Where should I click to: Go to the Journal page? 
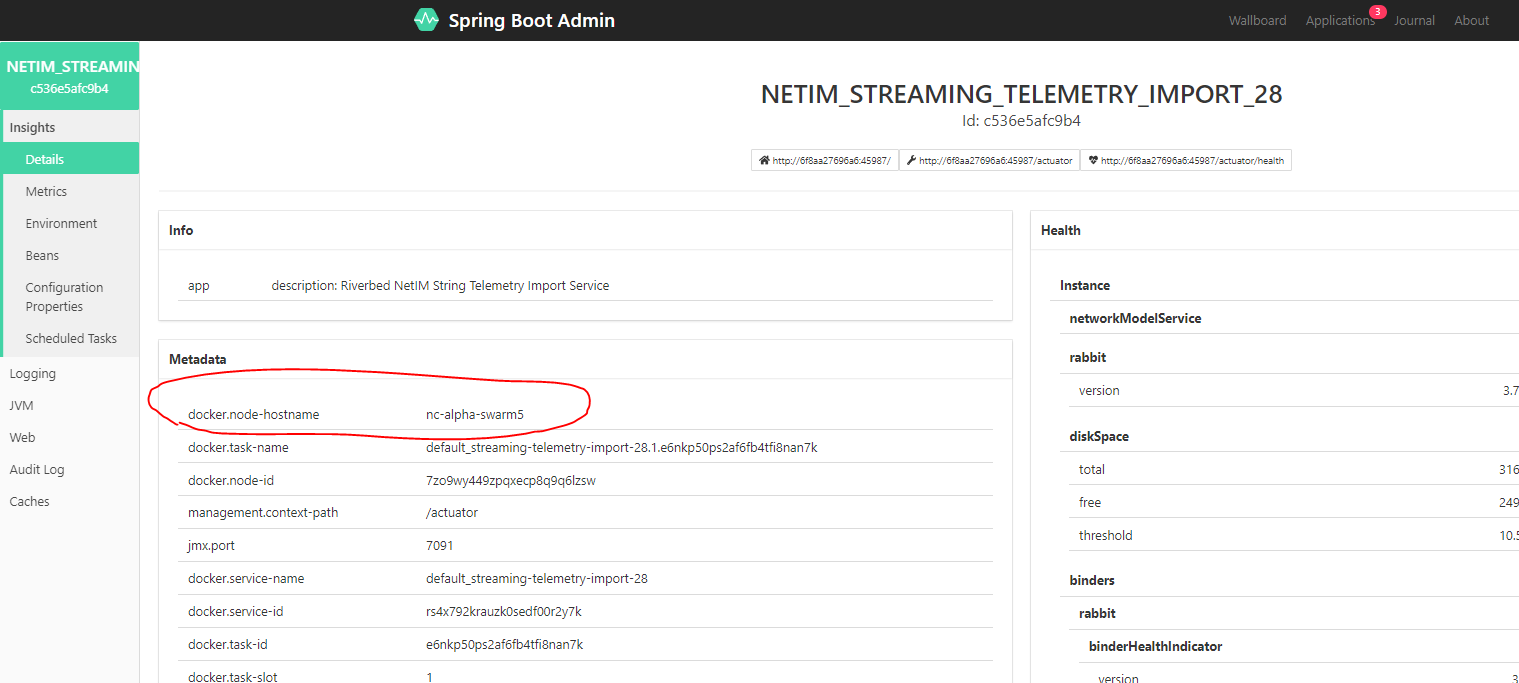1414,20
